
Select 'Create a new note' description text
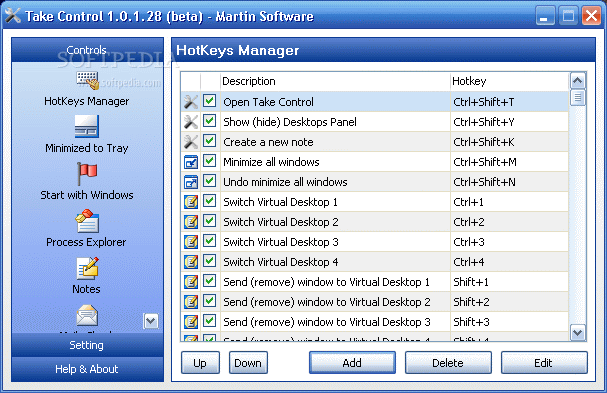pos(268,142)
